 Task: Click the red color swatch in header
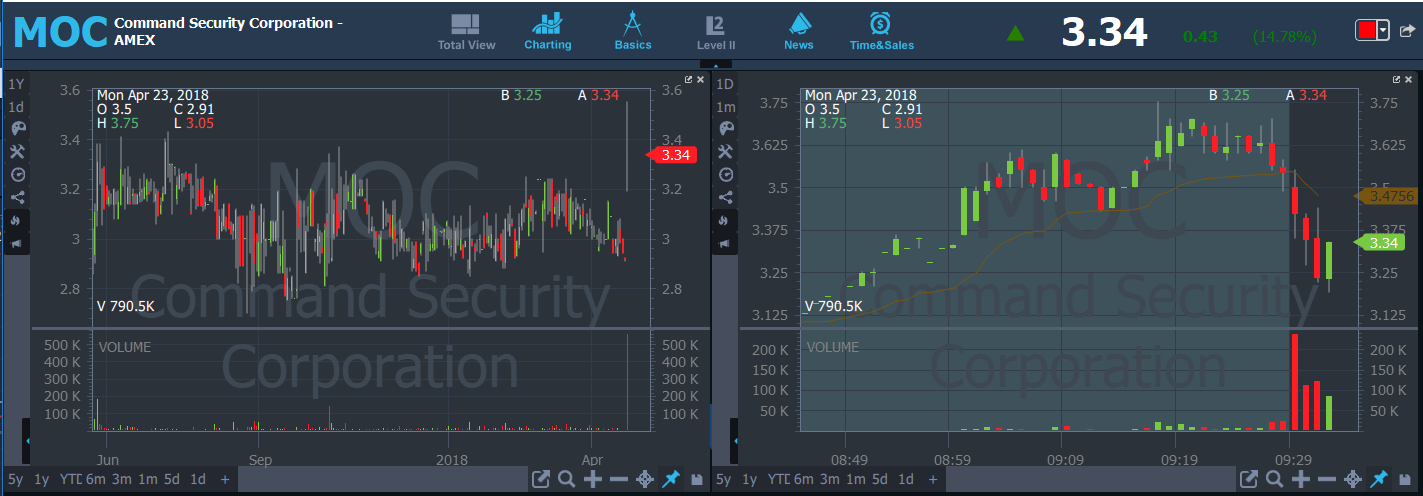coord(1366,31)
